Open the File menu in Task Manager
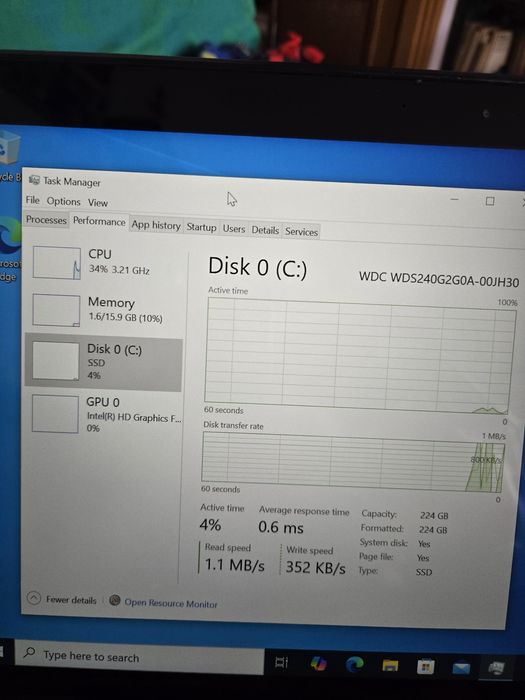This screenshot has height=700, width=525. [33, 200]
